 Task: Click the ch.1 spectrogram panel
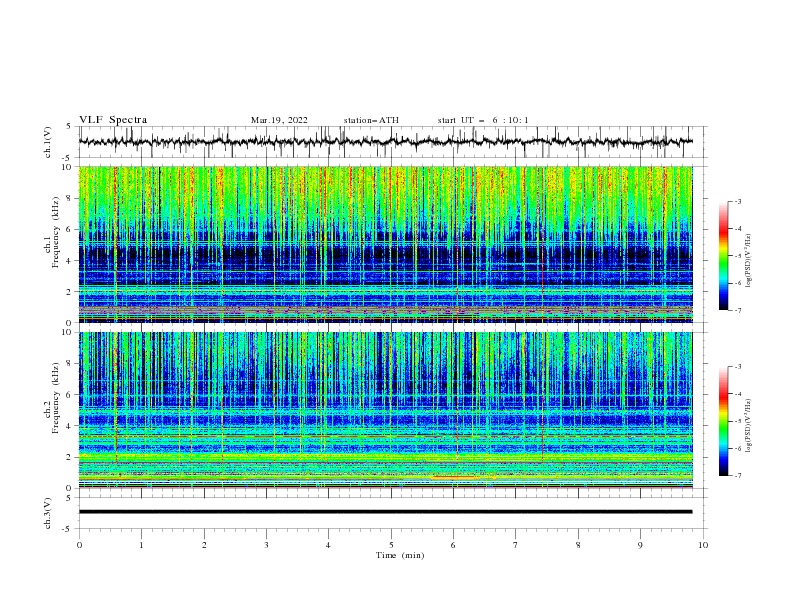coord(385,244)
